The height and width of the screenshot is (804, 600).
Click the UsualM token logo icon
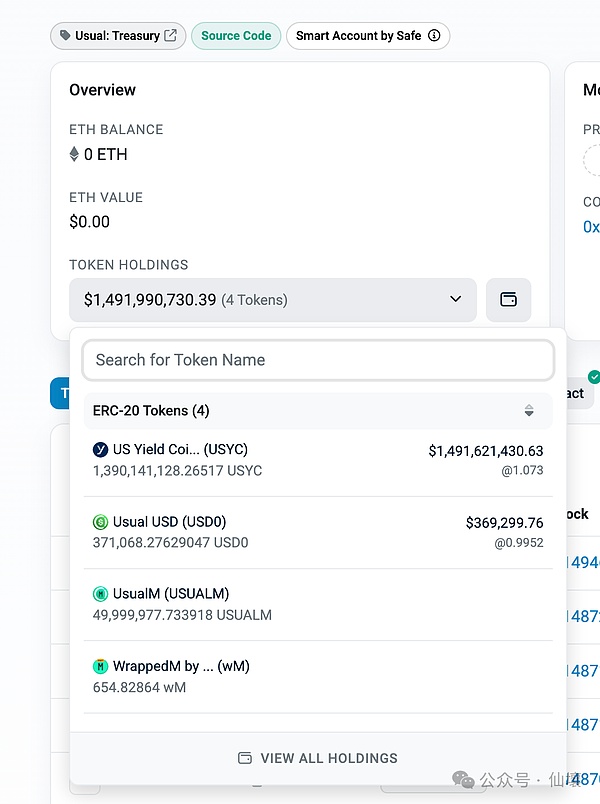coord(100,594)
